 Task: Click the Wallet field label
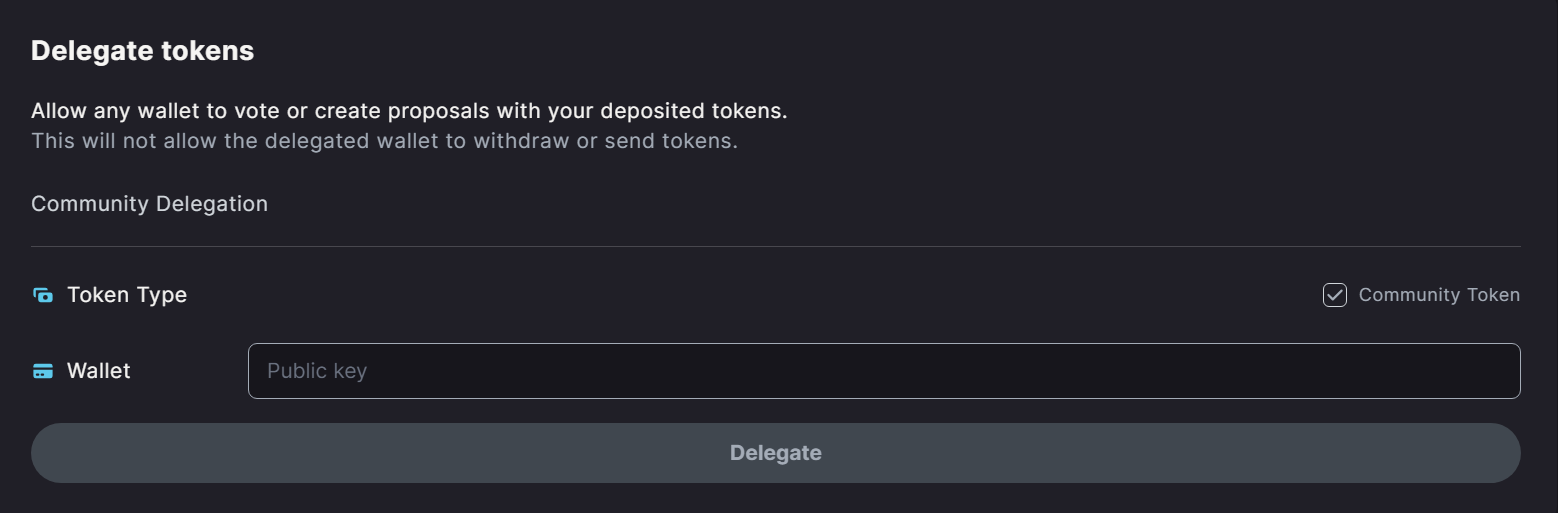[x=99, y=371]
